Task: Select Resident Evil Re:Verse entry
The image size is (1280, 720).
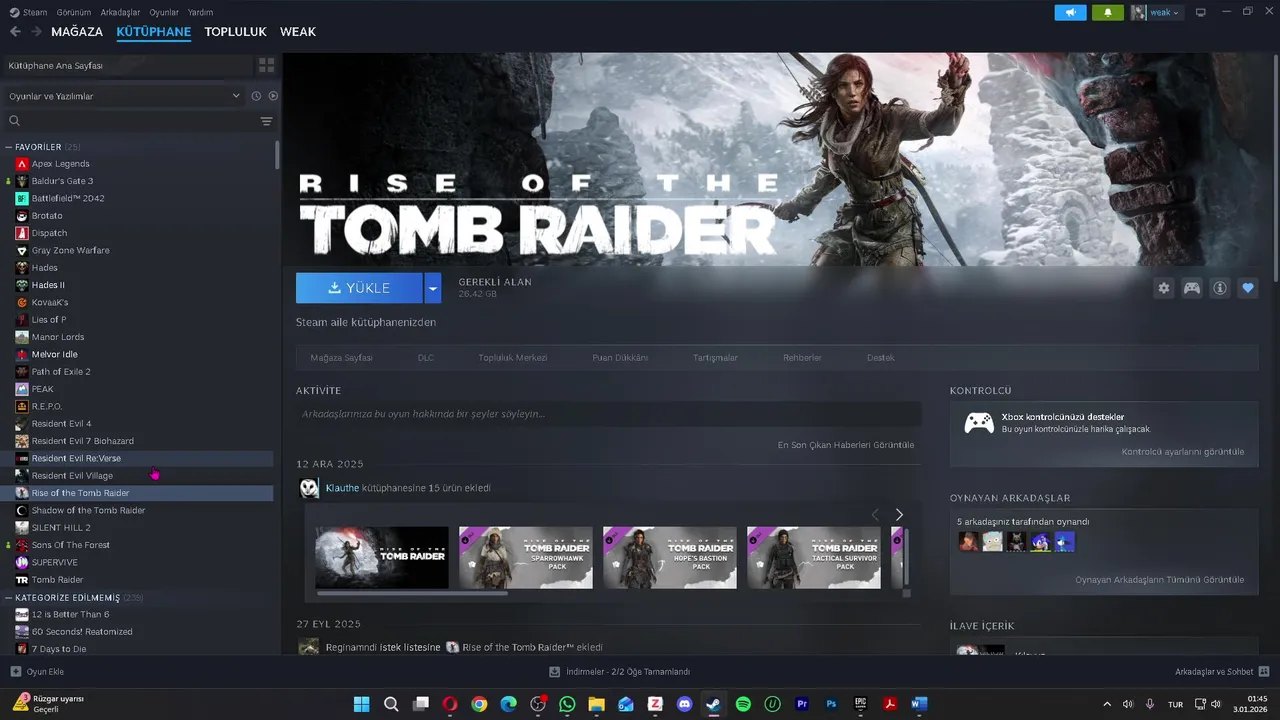Action: tap(76, 458)
